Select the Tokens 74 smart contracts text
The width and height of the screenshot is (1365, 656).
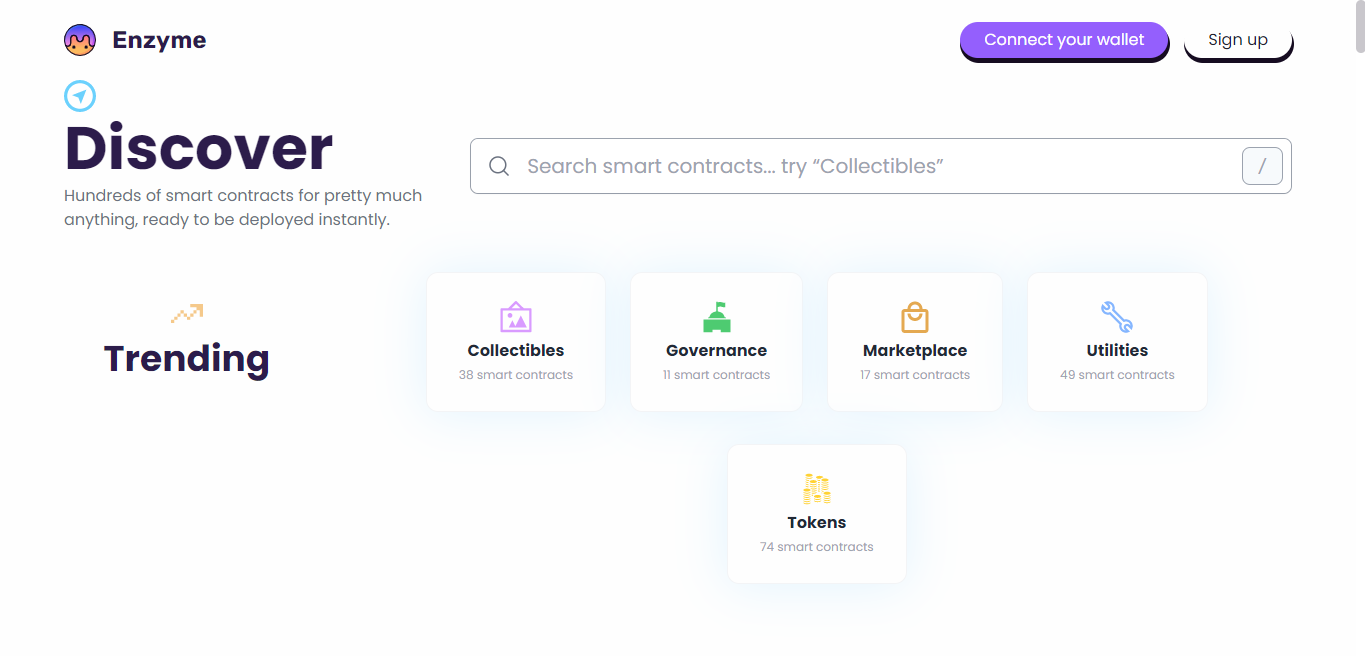(817, 547)
